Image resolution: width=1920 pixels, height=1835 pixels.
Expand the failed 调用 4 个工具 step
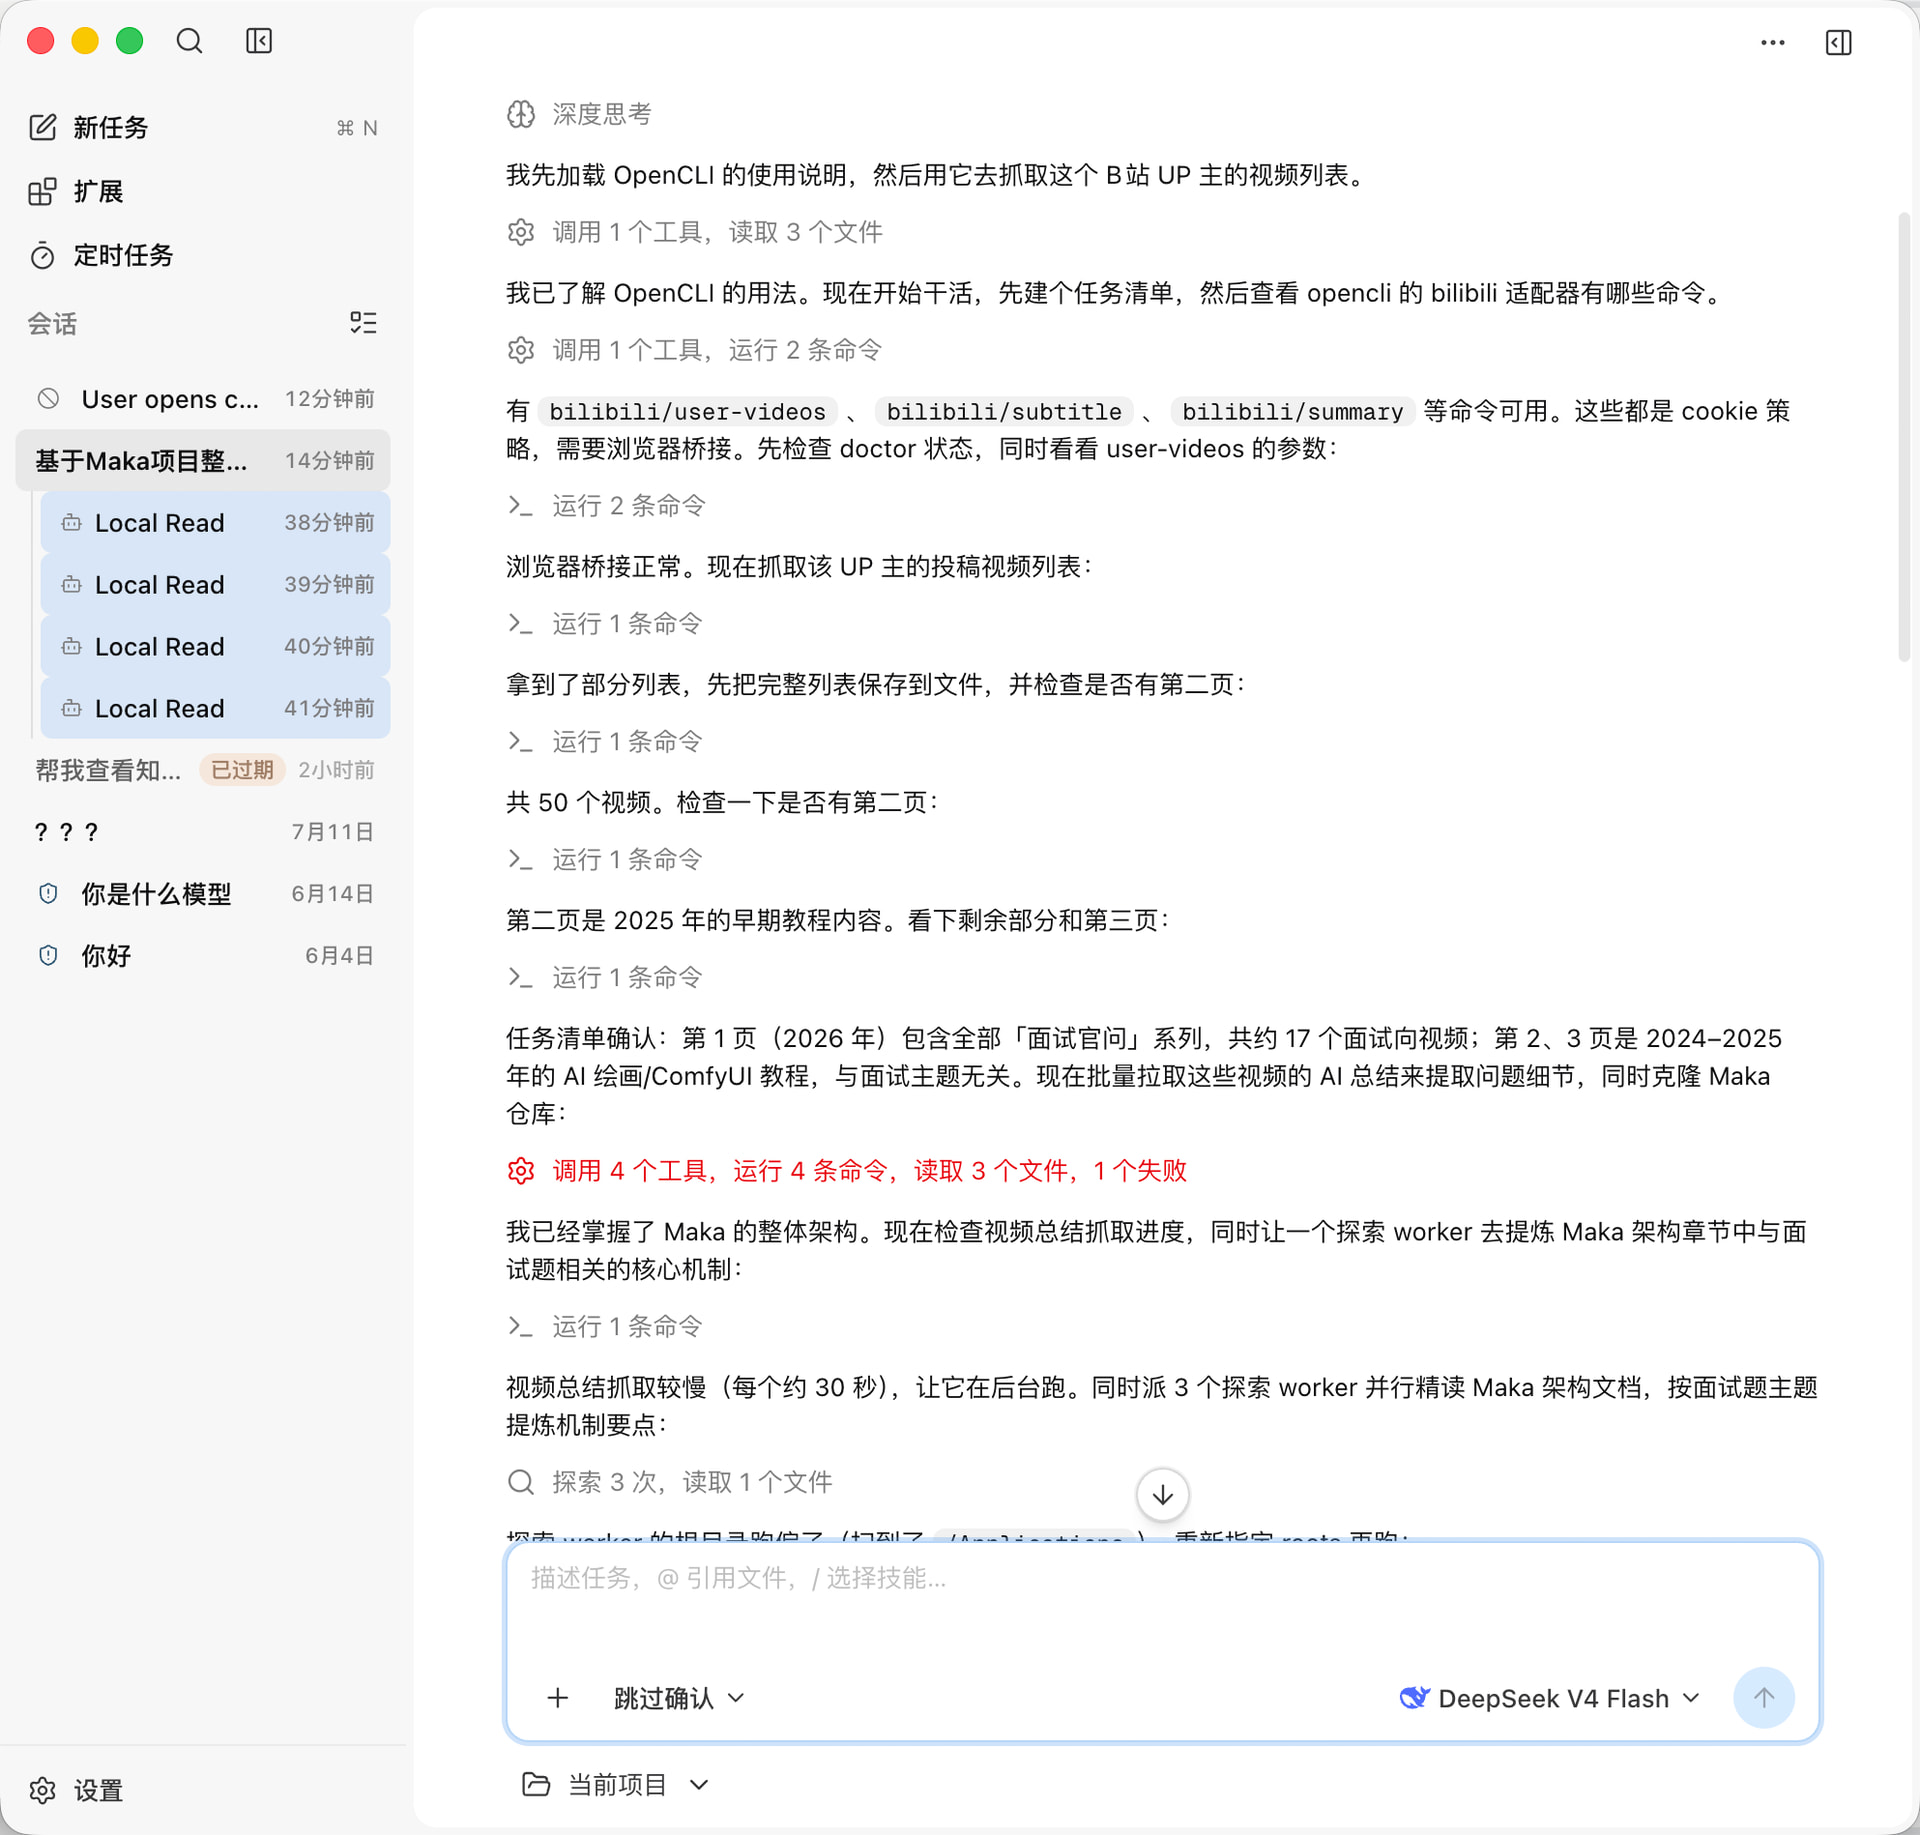(x=847, y=1171)
